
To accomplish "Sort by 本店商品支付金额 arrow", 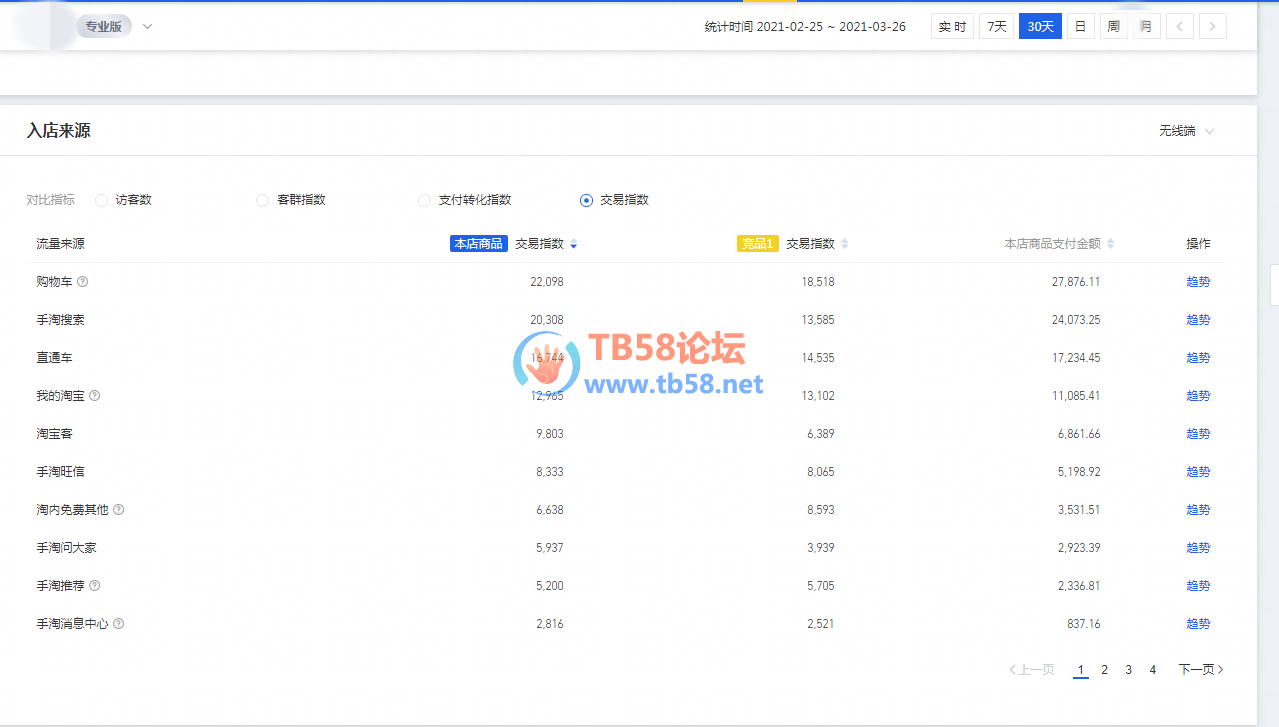I will pyautogui.click(x=1110, y=244).
